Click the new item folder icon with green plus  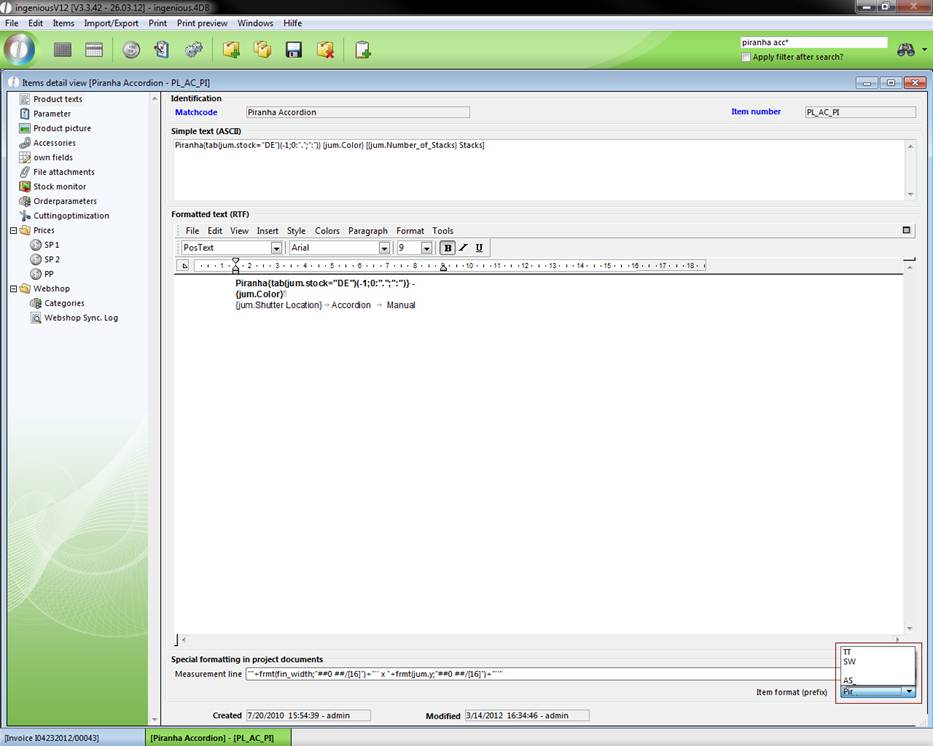click(231, 49)
